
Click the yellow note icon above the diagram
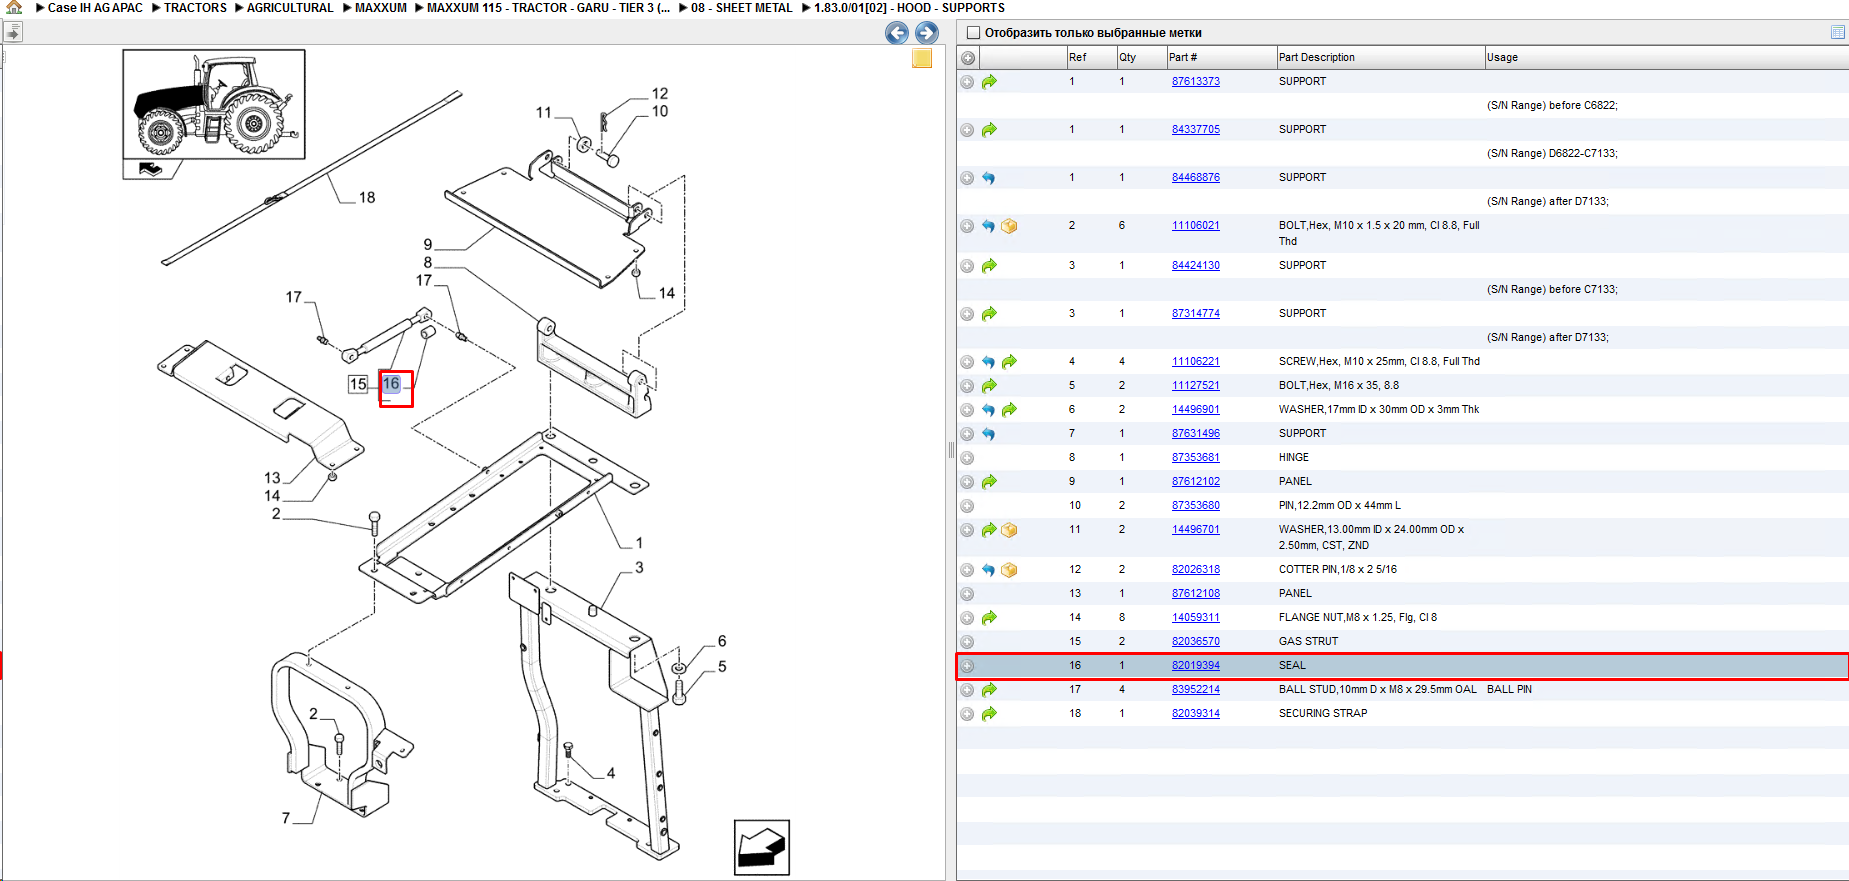pos(922,58)
